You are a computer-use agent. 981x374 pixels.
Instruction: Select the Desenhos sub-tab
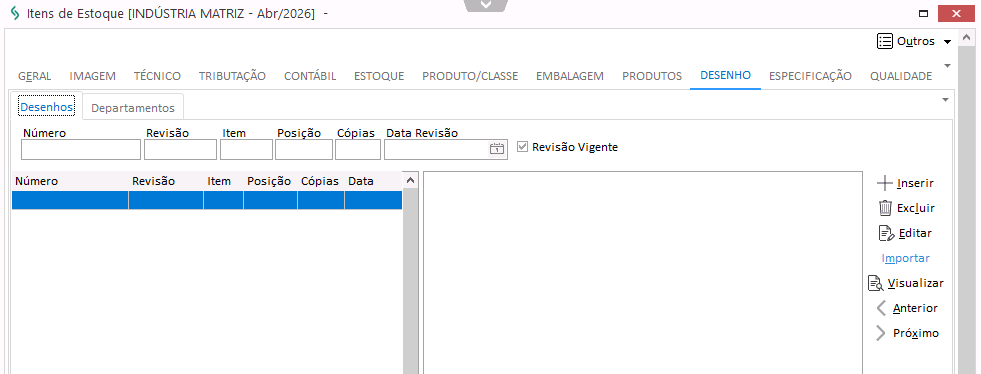[47, 107]
